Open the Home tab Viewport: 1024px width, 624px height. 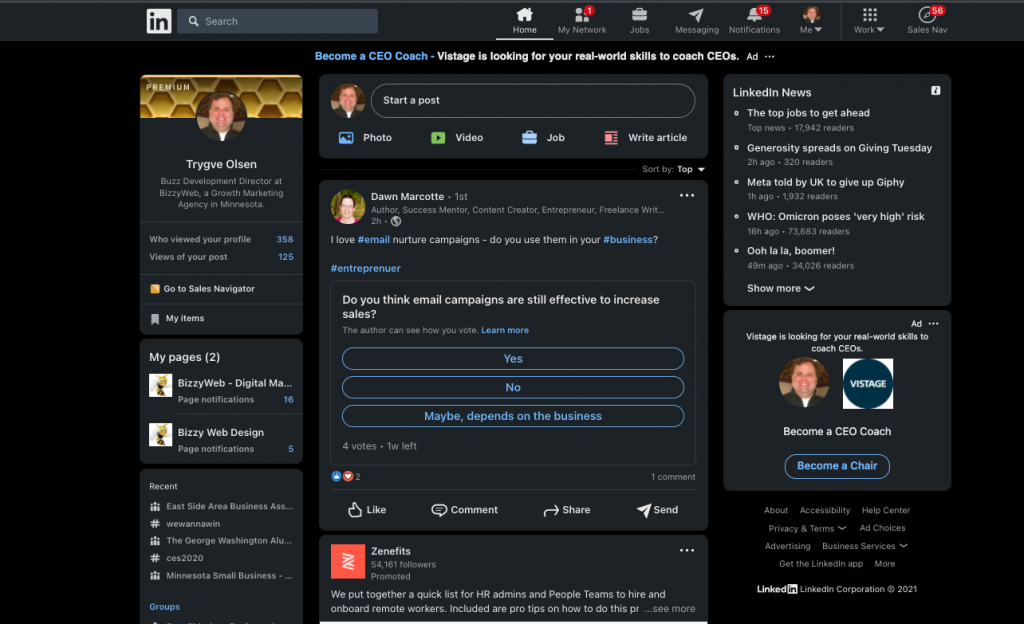coord(524,21)
